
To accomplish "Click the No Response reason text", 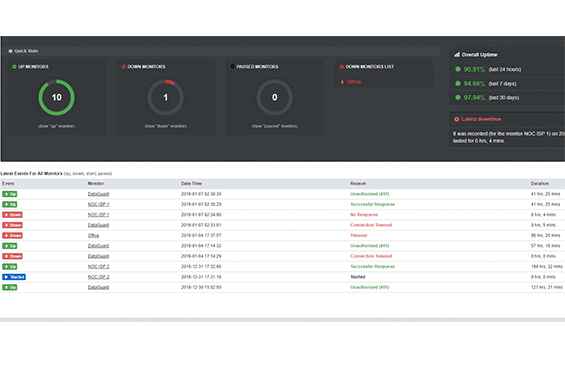I will coord(364,215).
